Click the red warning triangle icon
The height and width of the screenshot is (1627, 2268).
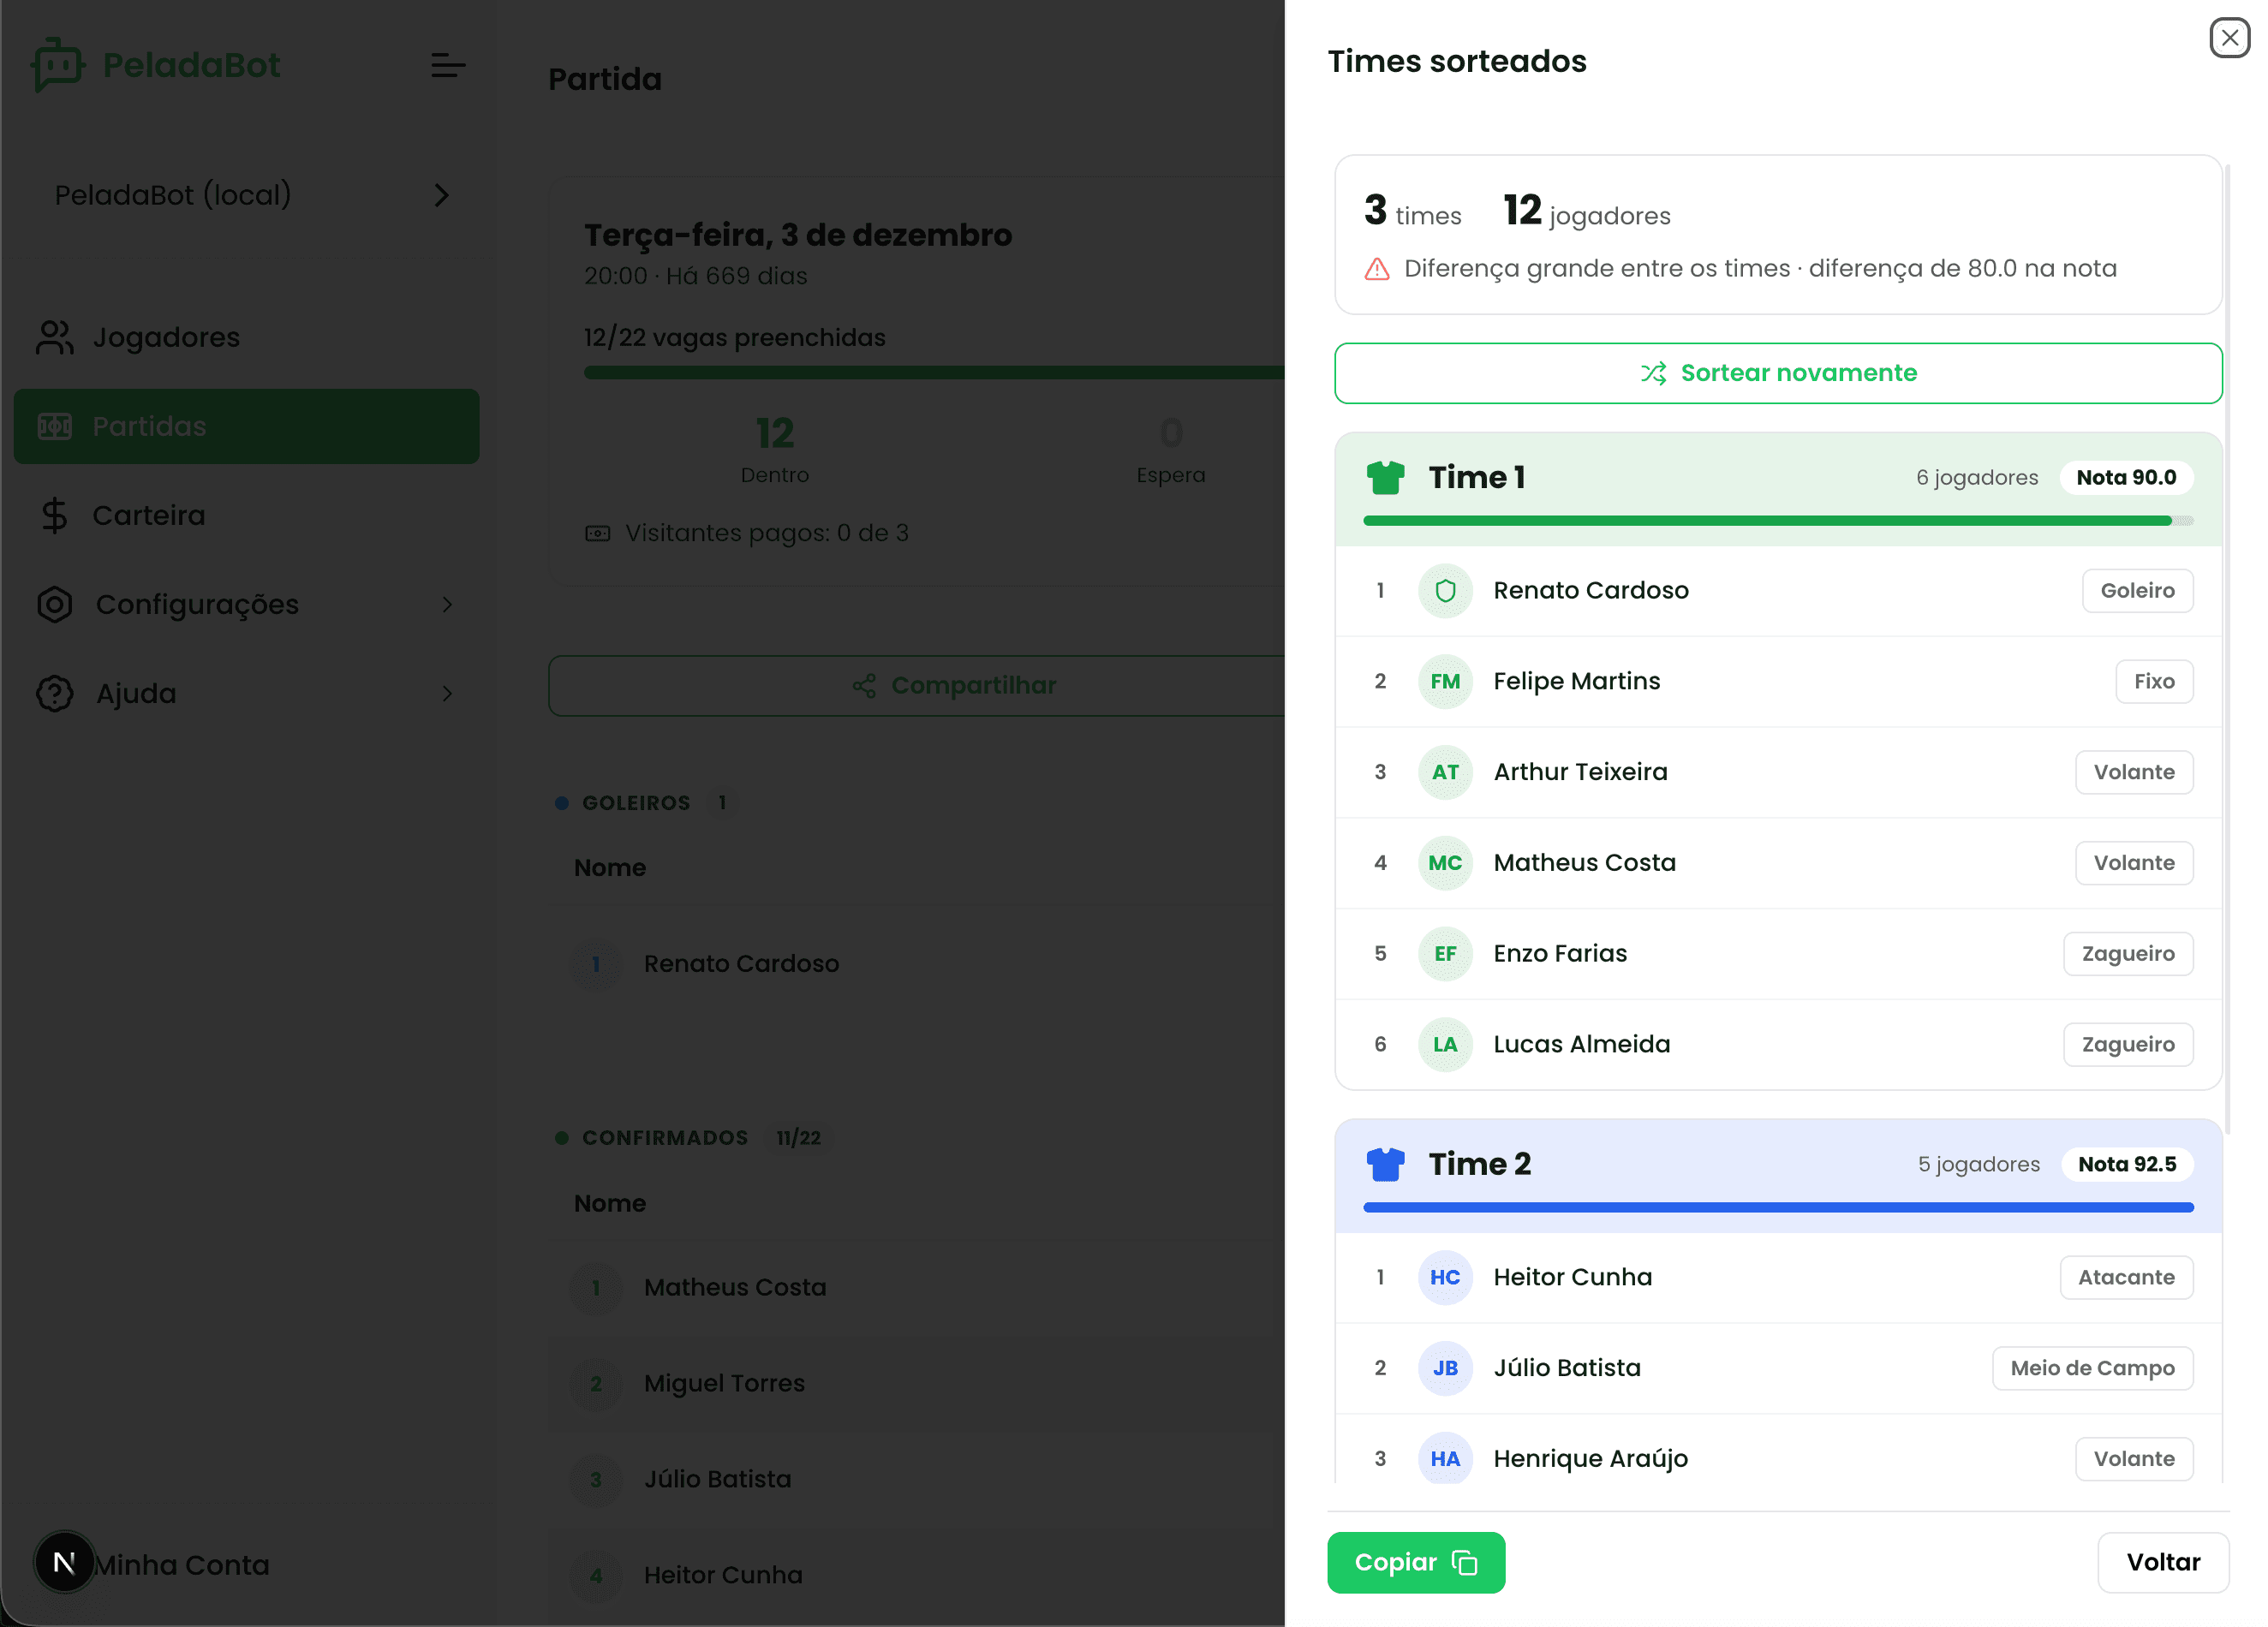point(1377,269)
